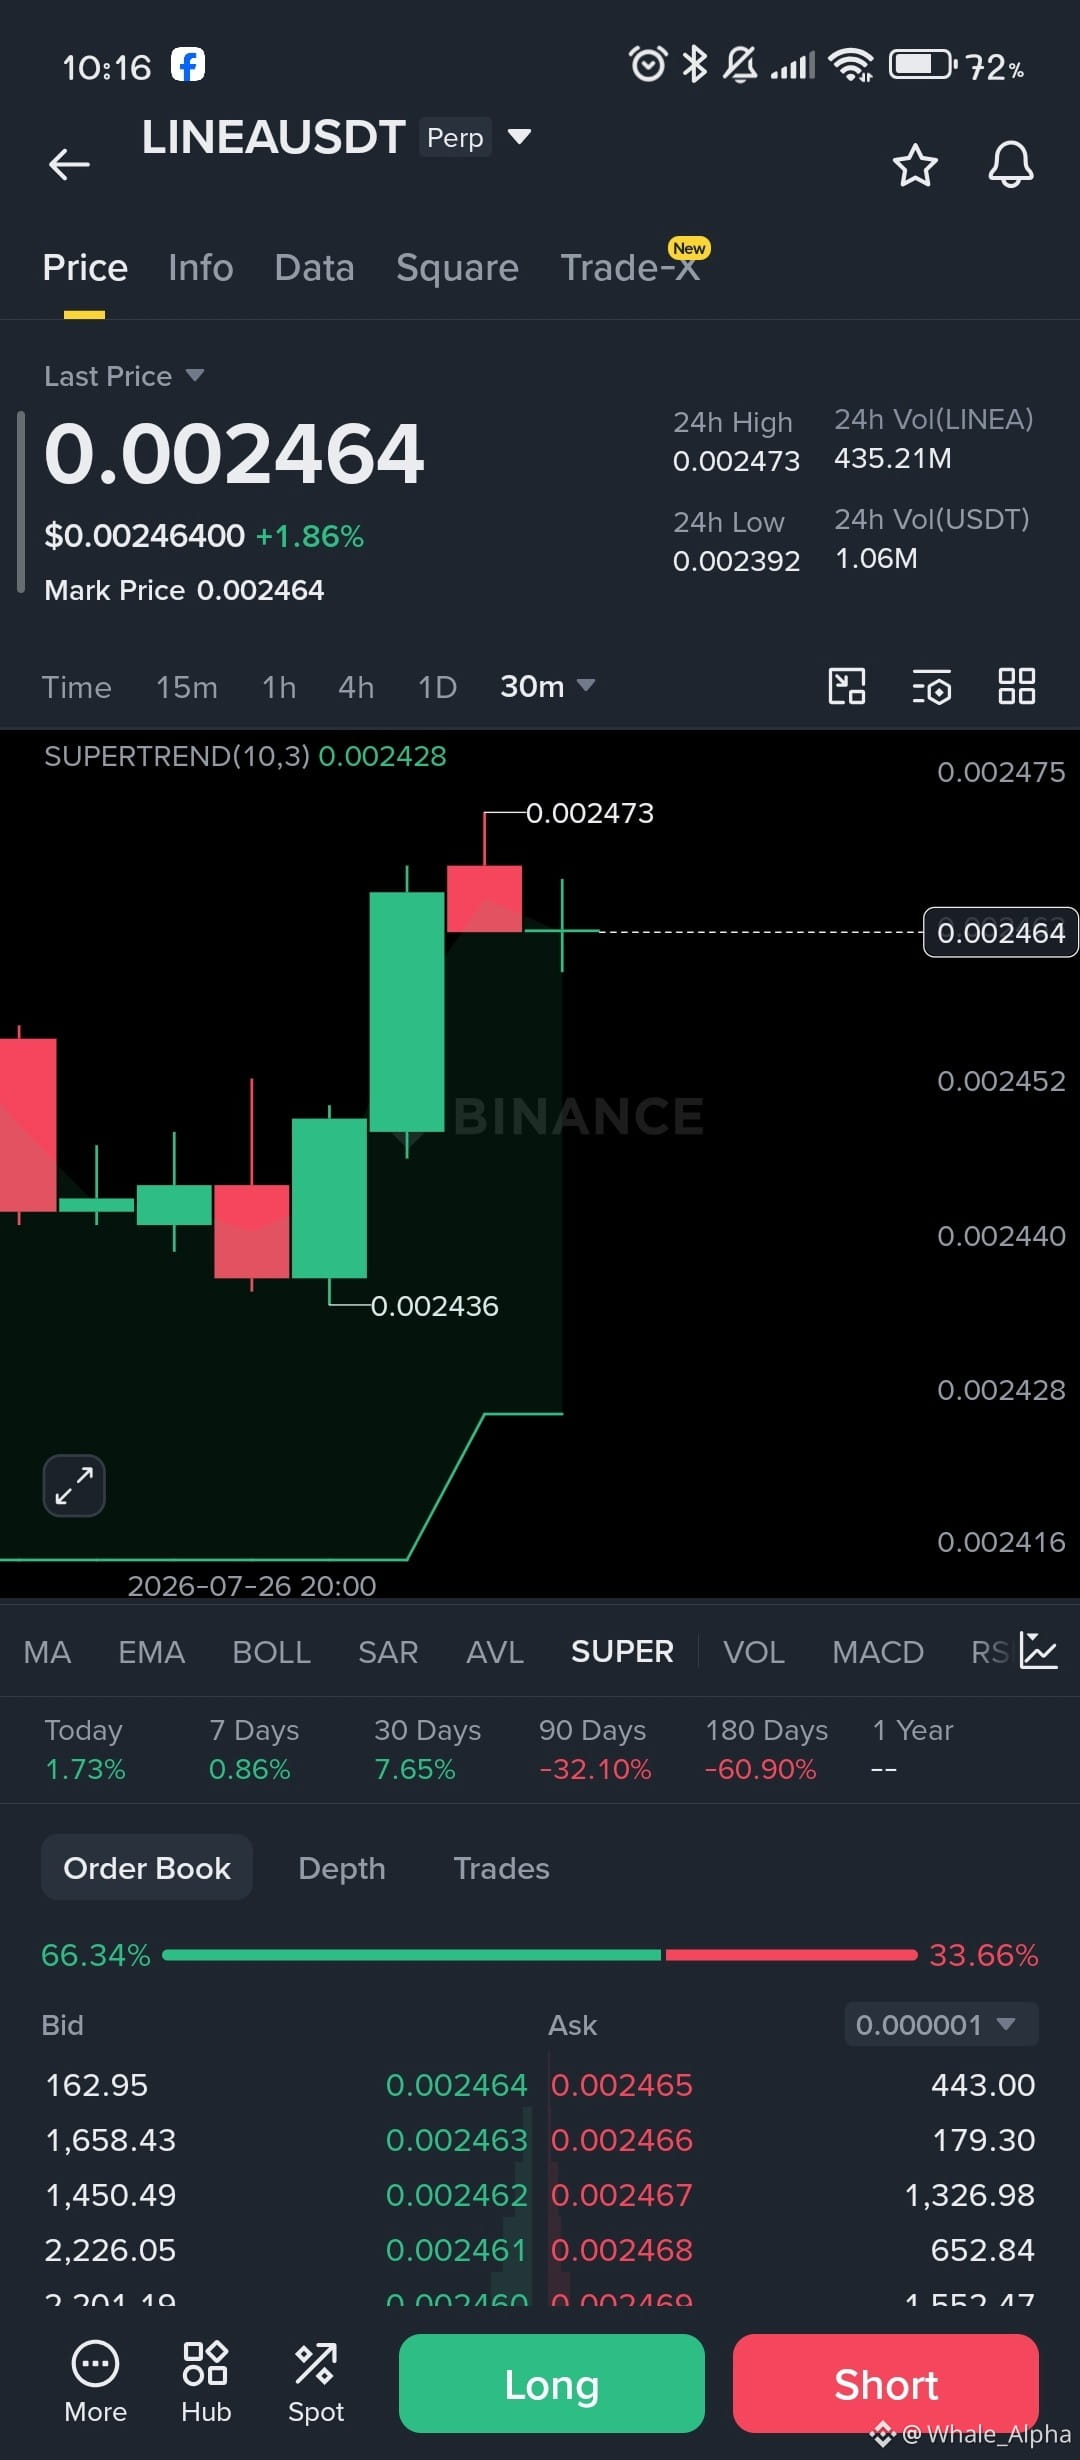Image resolution: width=1080 pixels, height=2460 pixels.
Task: Open chart settings list icon
Action: (x=931, y=687)
